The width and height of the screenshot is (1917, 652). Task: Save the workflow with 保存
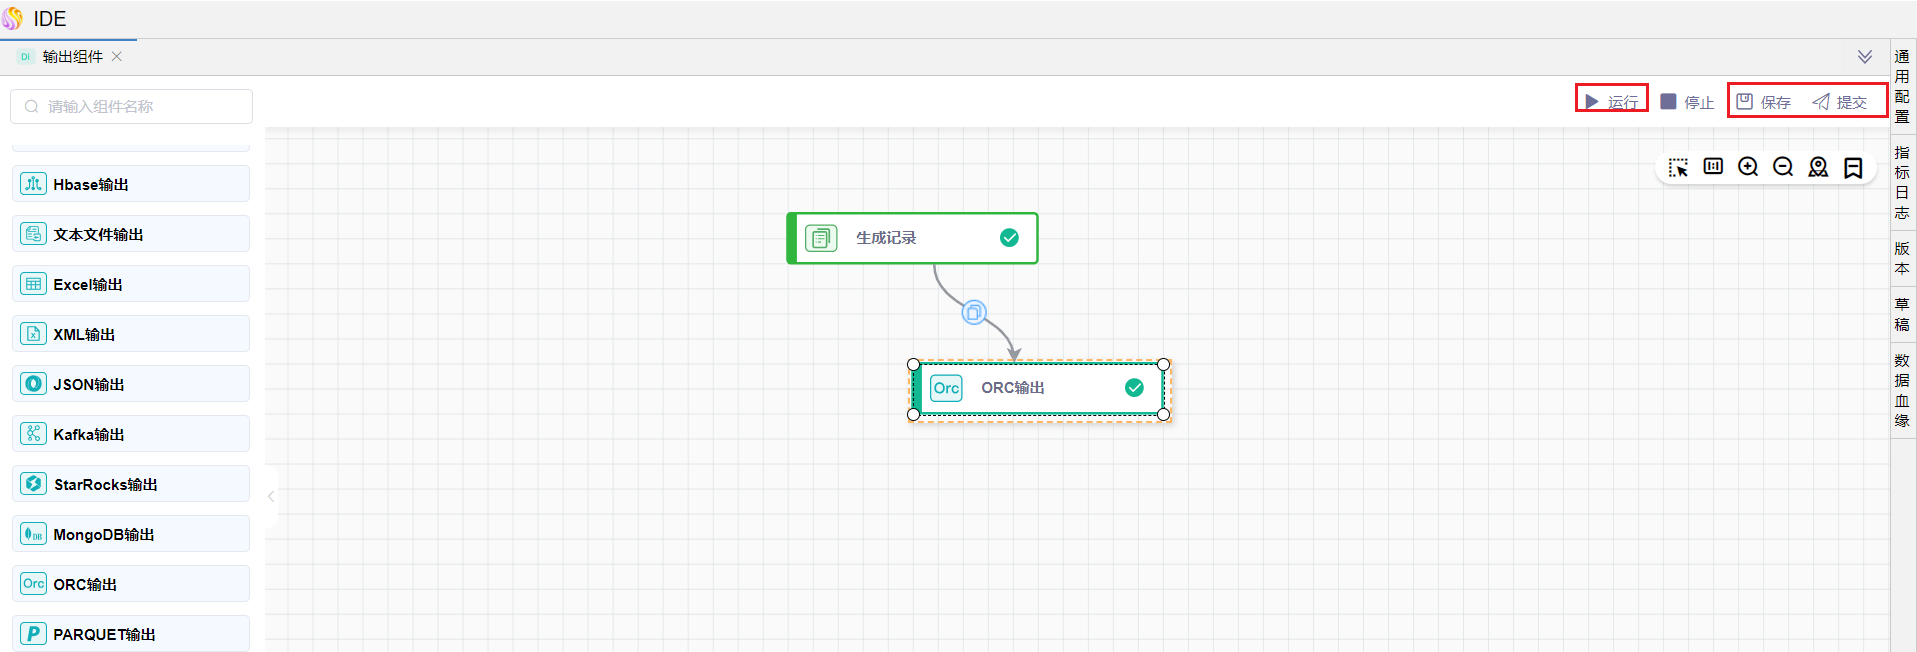pyautogui.click(x=1764, y=102)
